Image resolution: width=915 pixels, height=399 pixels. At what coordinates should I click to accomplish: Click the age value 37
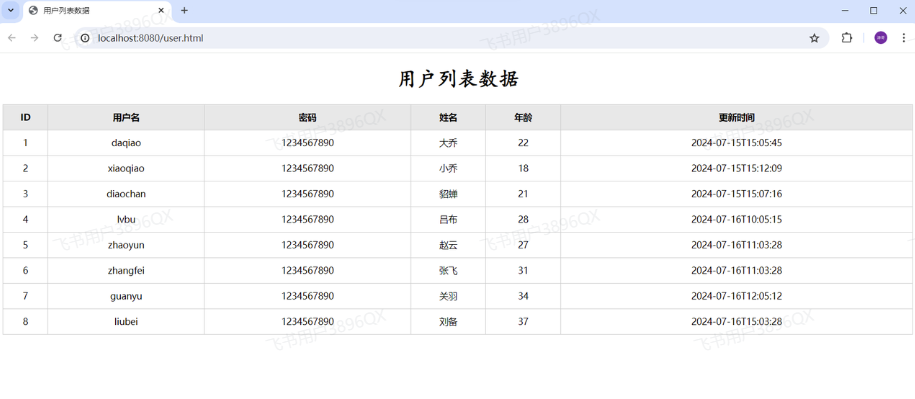point(523,322)
